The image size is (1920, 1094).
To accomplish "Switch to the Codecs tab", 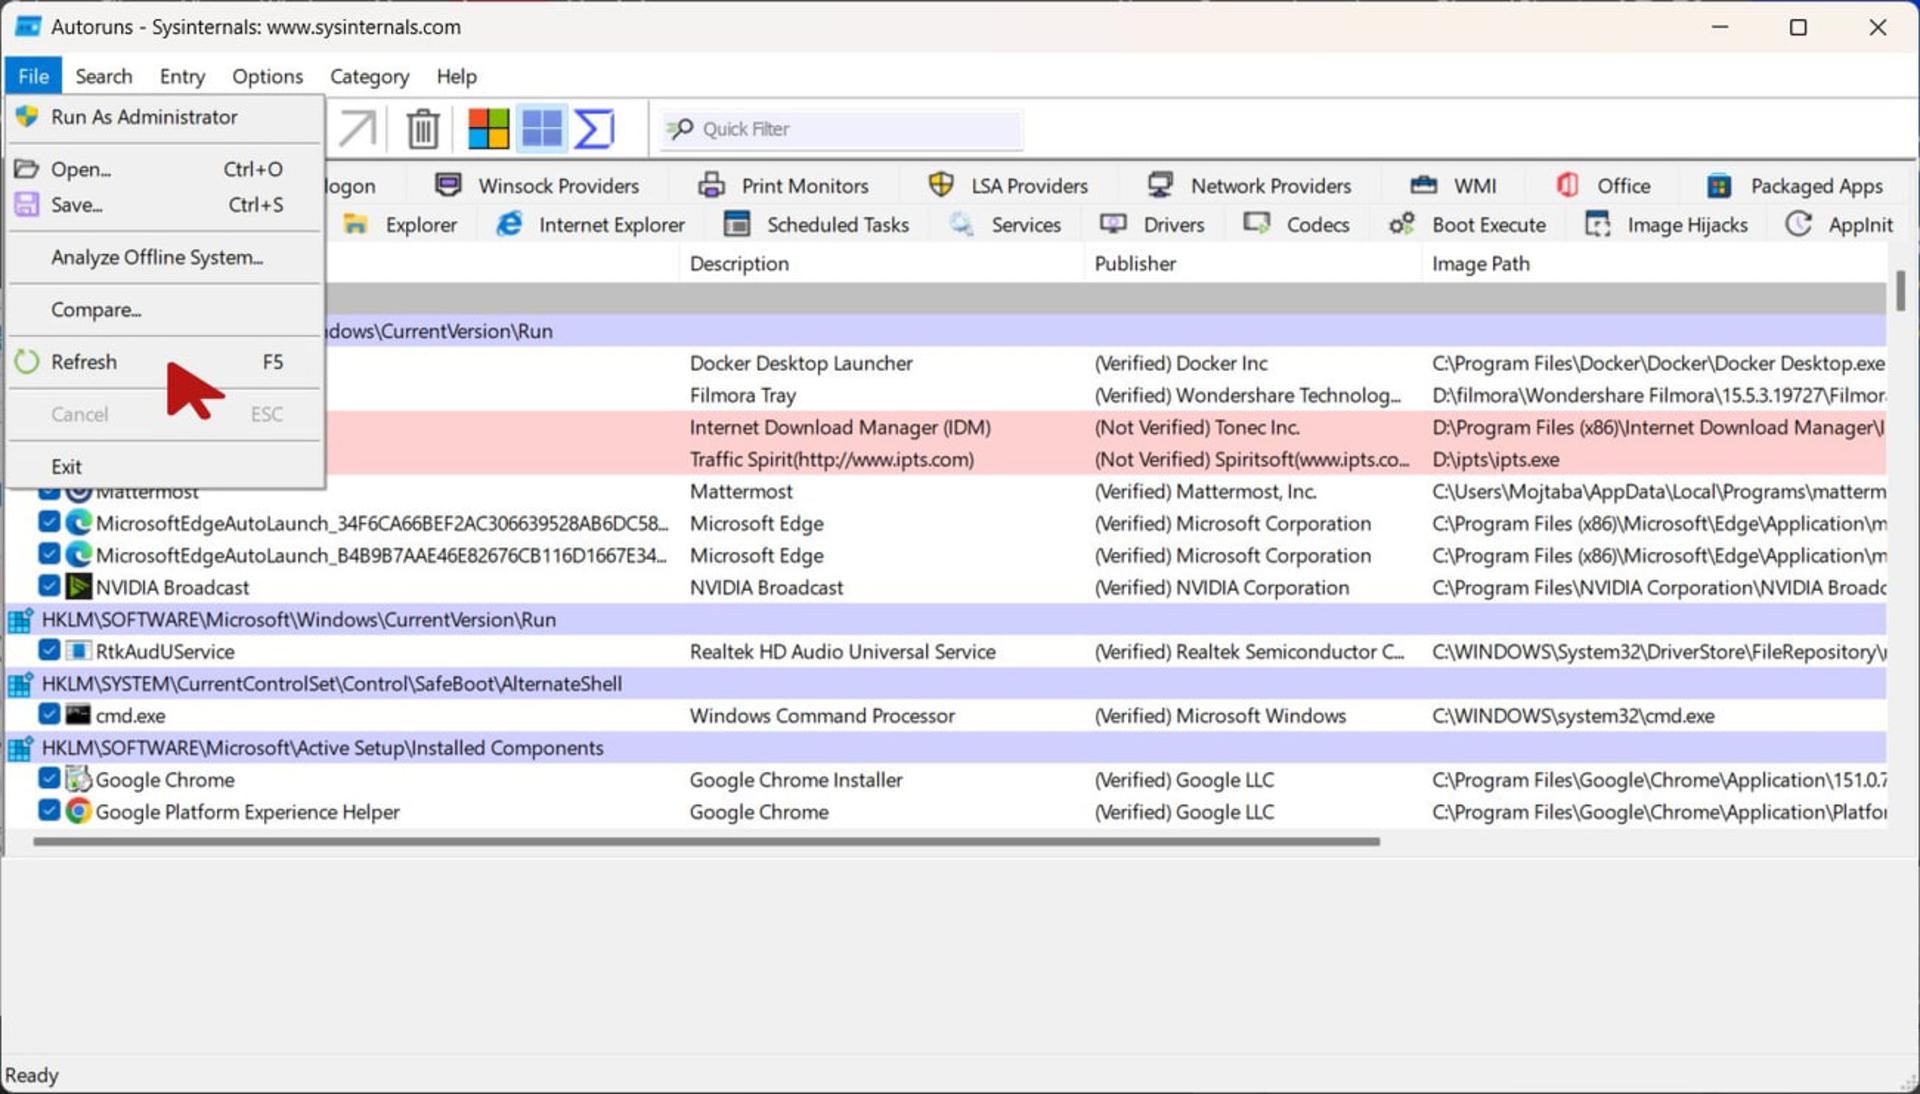I will pos(1297,225).
